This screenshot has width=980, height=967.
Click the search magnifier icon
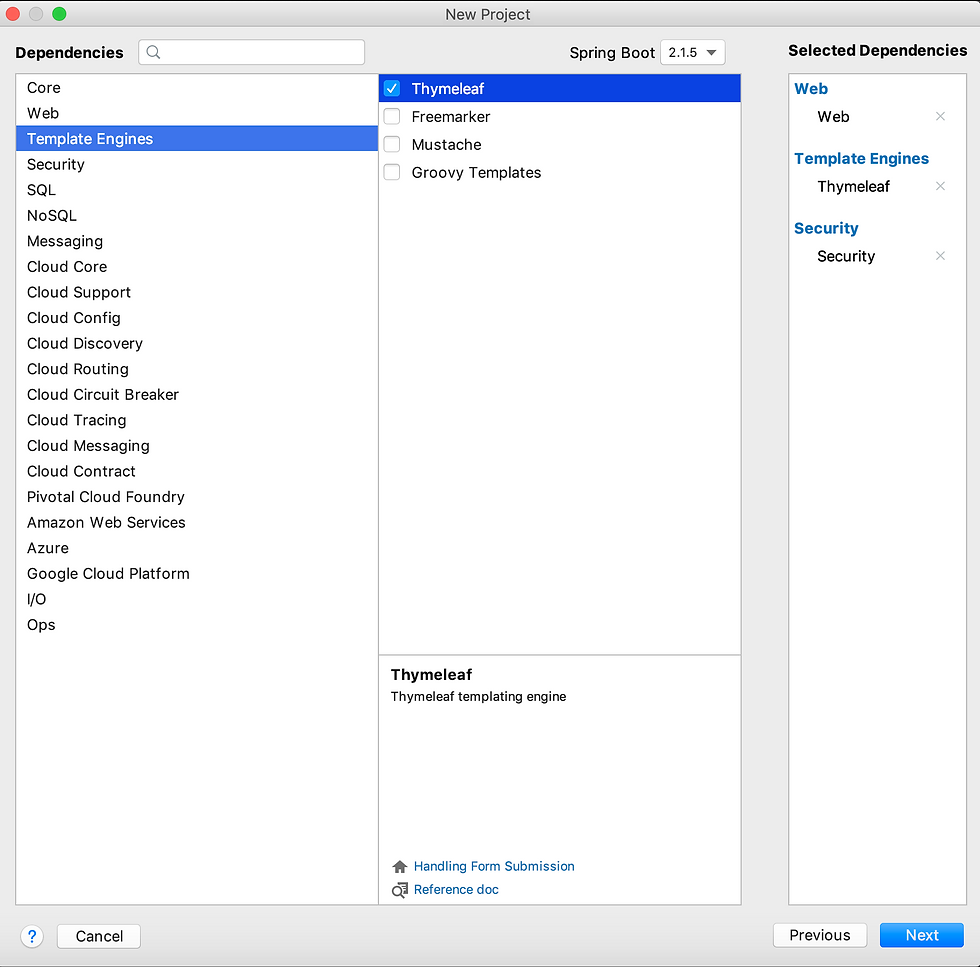(153, 53)
